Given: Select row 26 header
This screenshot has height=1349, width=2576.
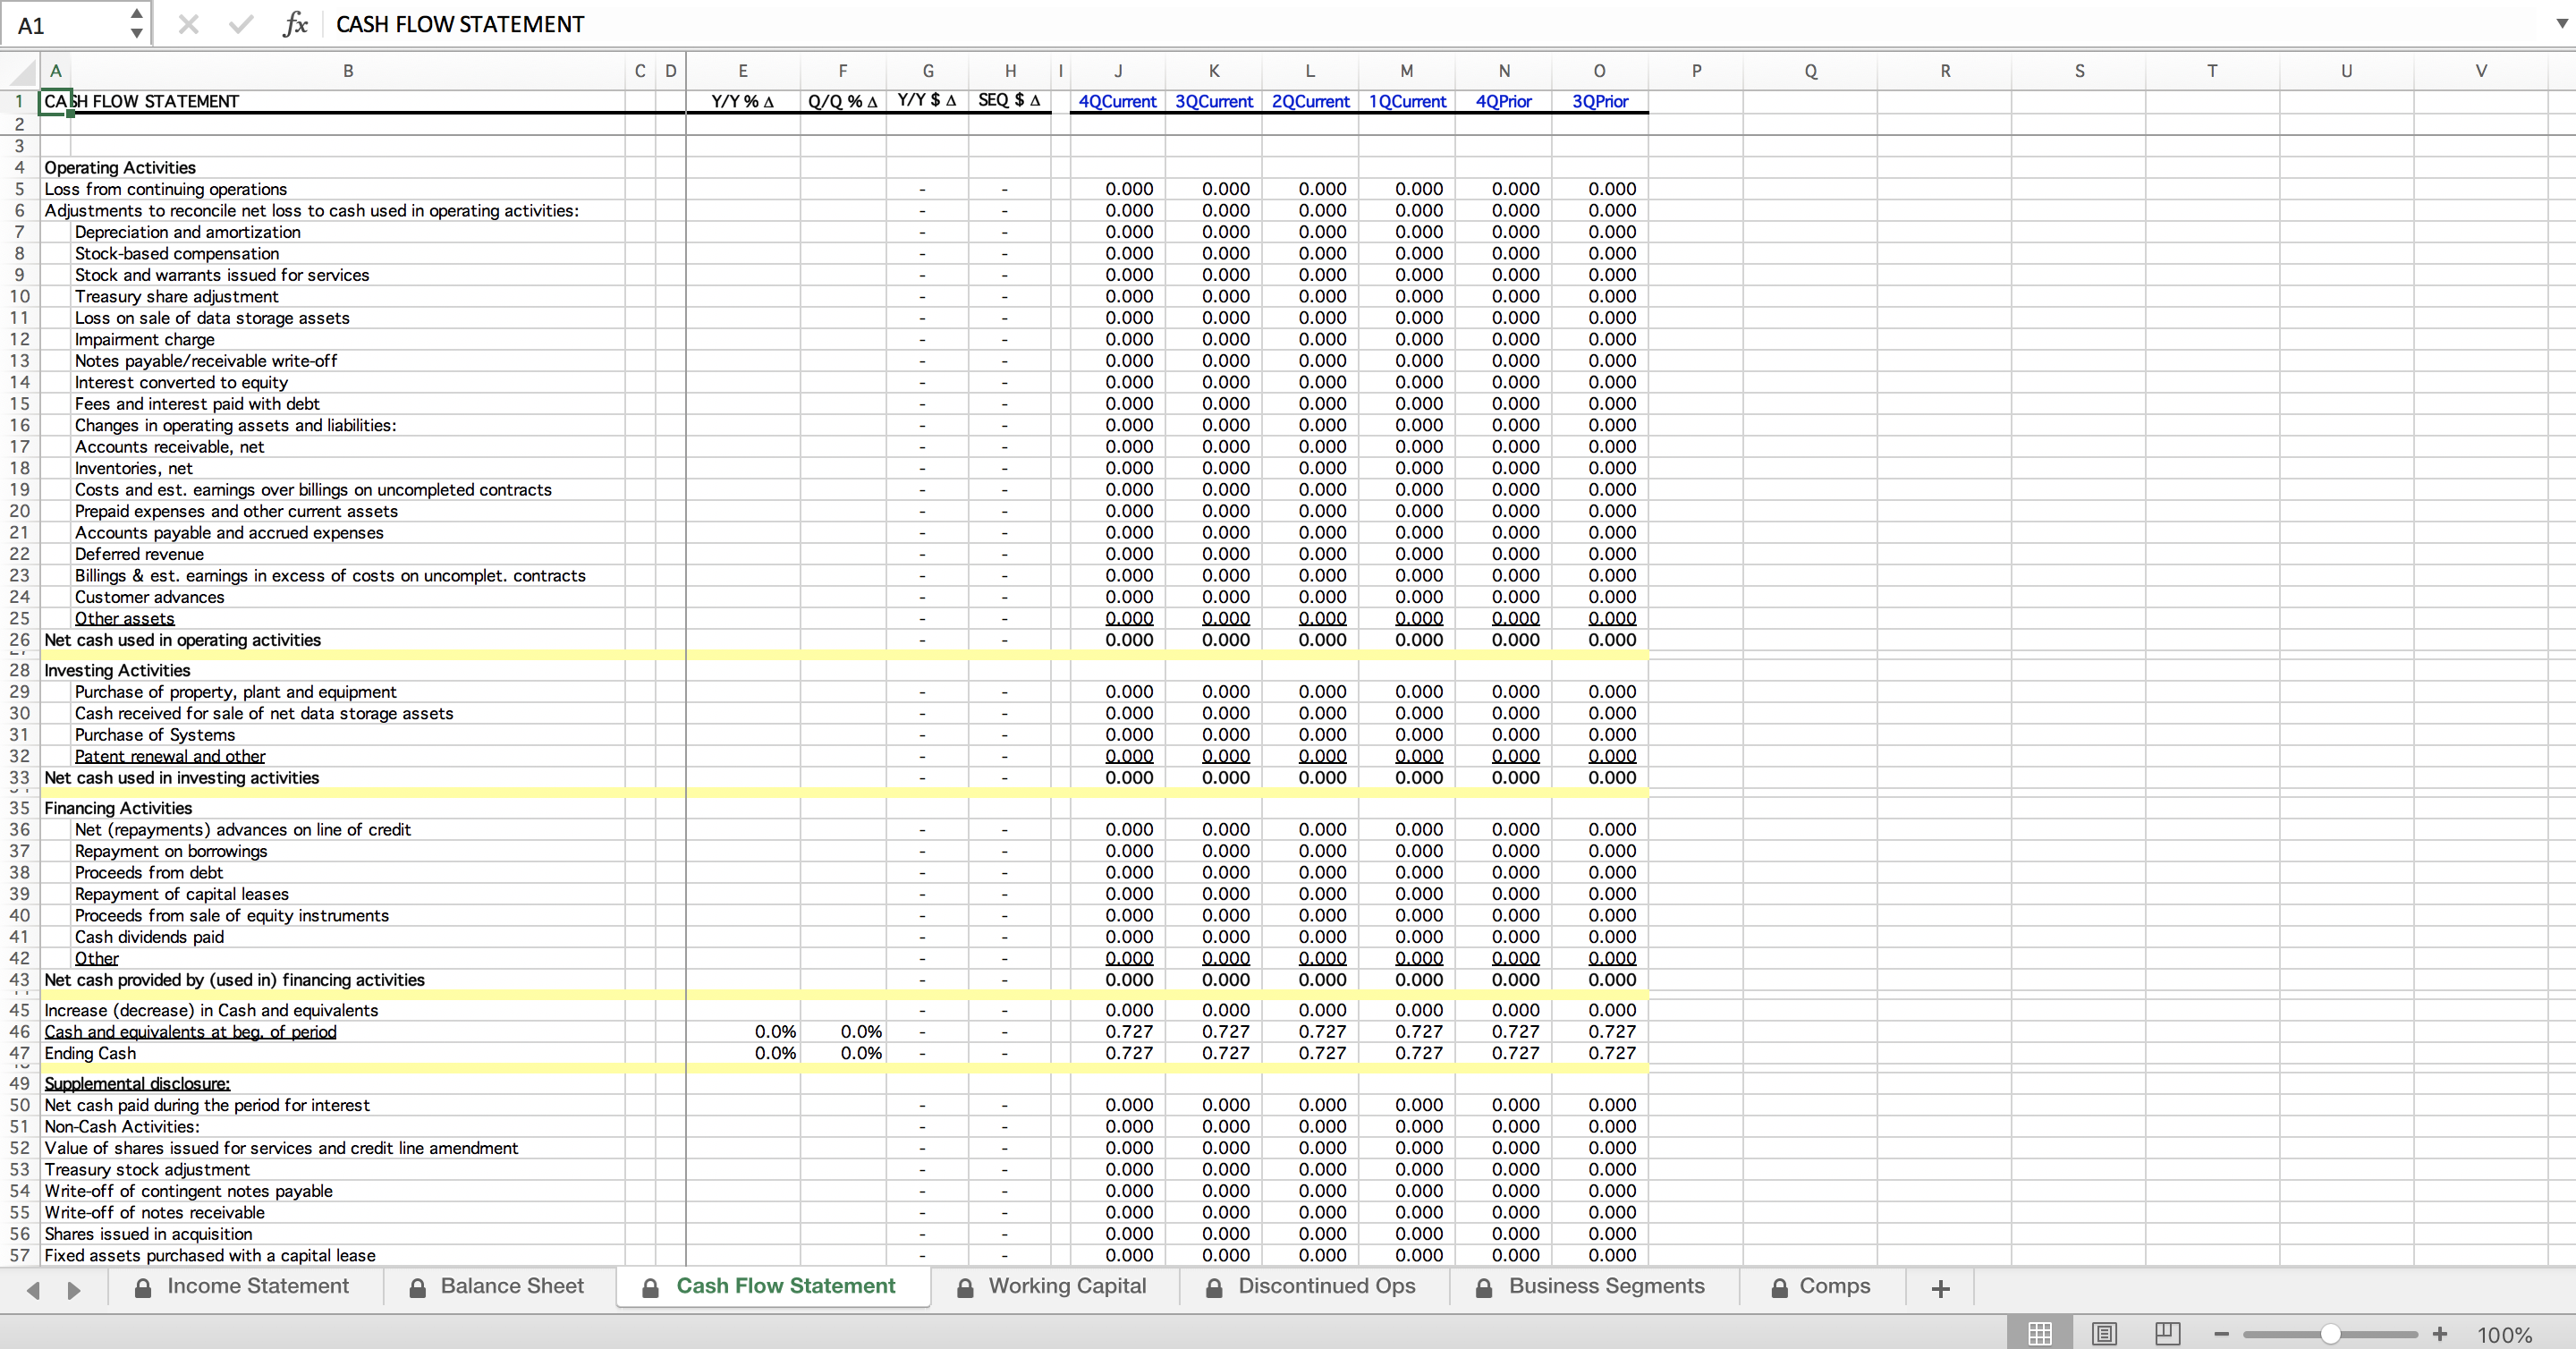Looking at the screenshot, I should click(20, 640).
